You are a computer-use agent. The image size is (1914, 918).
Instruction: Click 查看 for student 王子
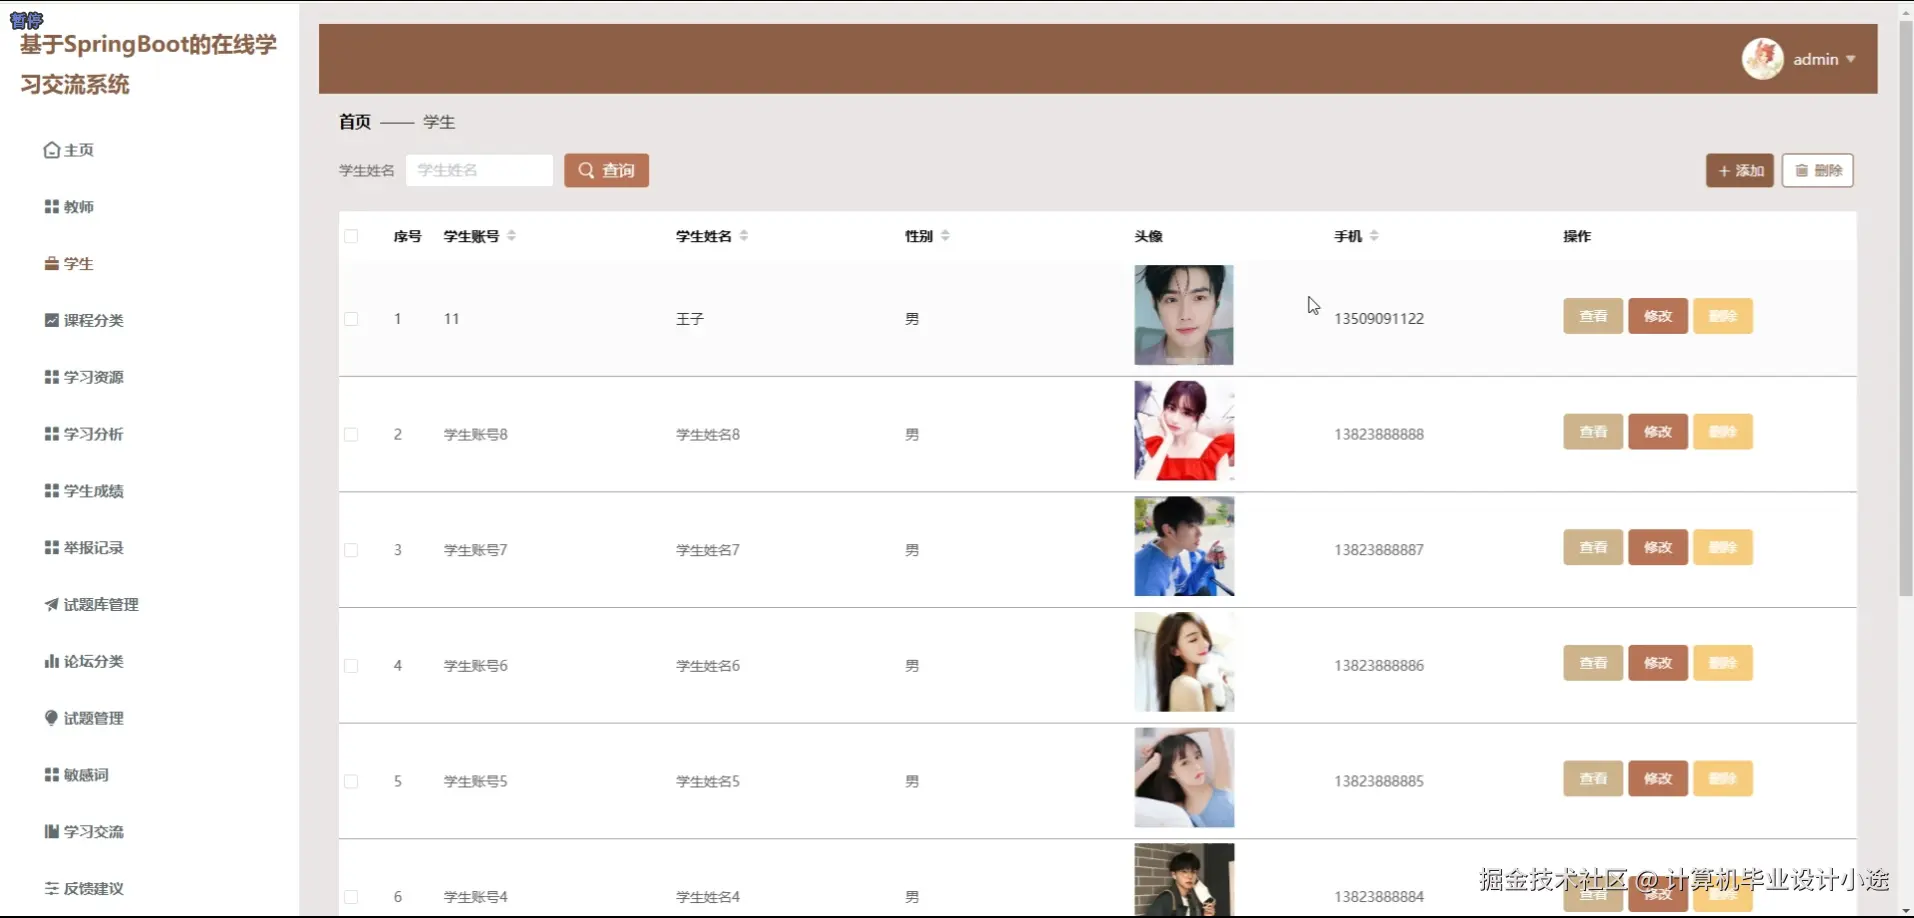pyautogui.click(x=1593, y=316)
